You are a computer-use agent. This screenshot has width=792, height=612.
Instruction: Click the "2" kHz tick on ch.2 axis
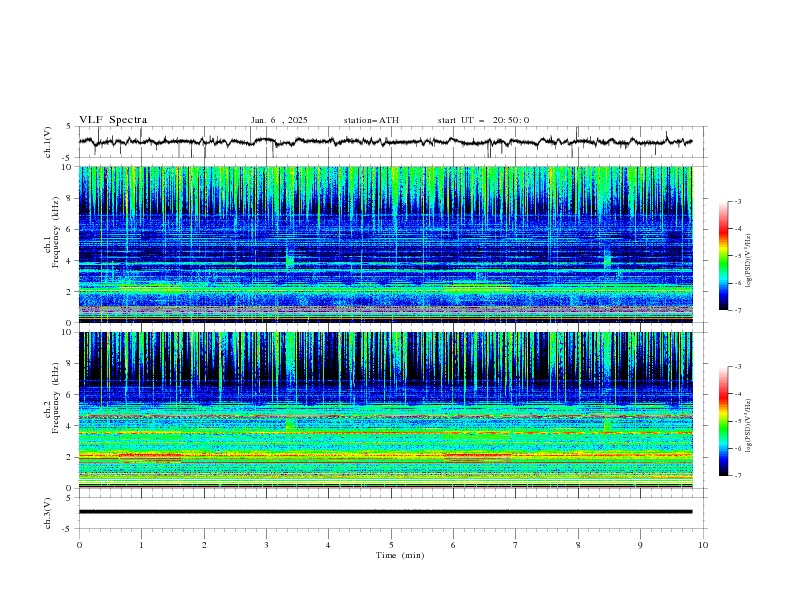coord(71,457)
